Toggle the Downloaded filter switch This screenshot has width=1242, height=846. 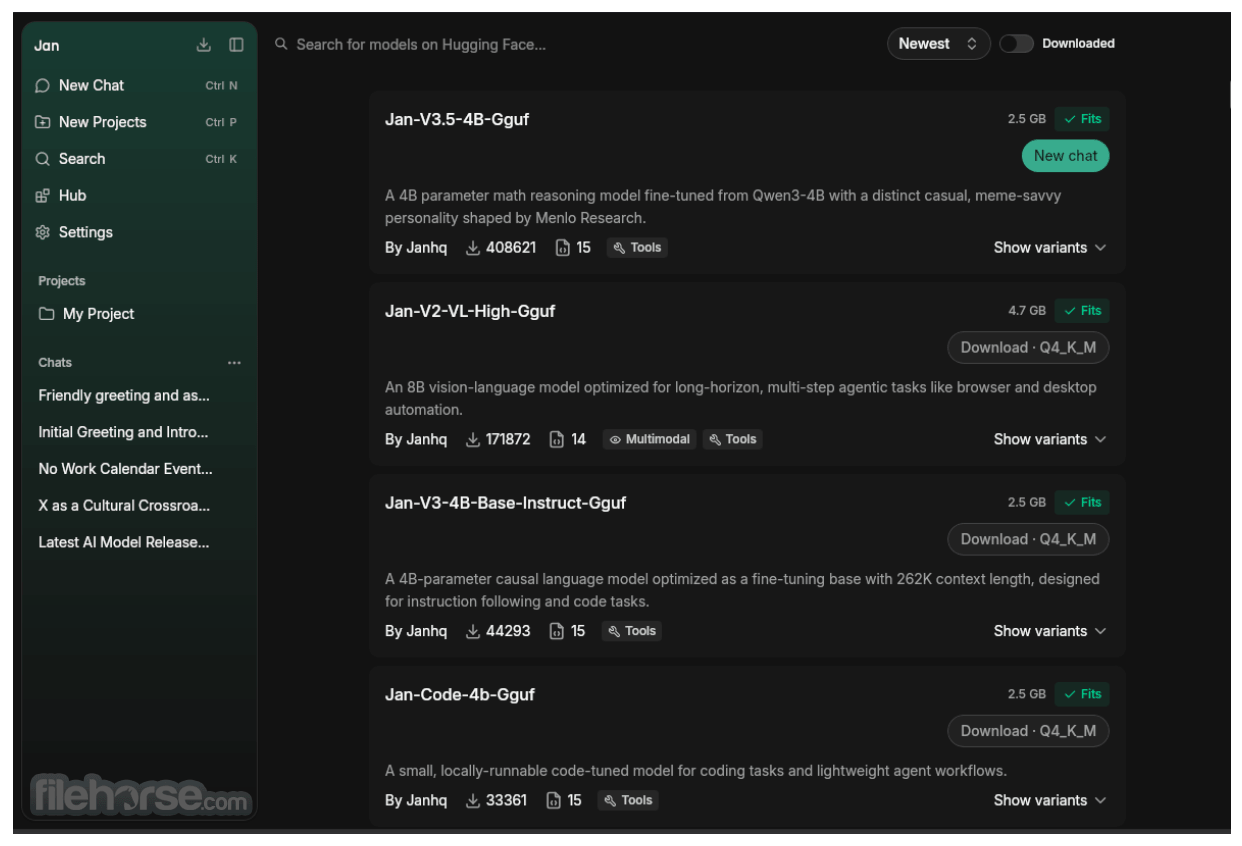tap(1016, 44)
